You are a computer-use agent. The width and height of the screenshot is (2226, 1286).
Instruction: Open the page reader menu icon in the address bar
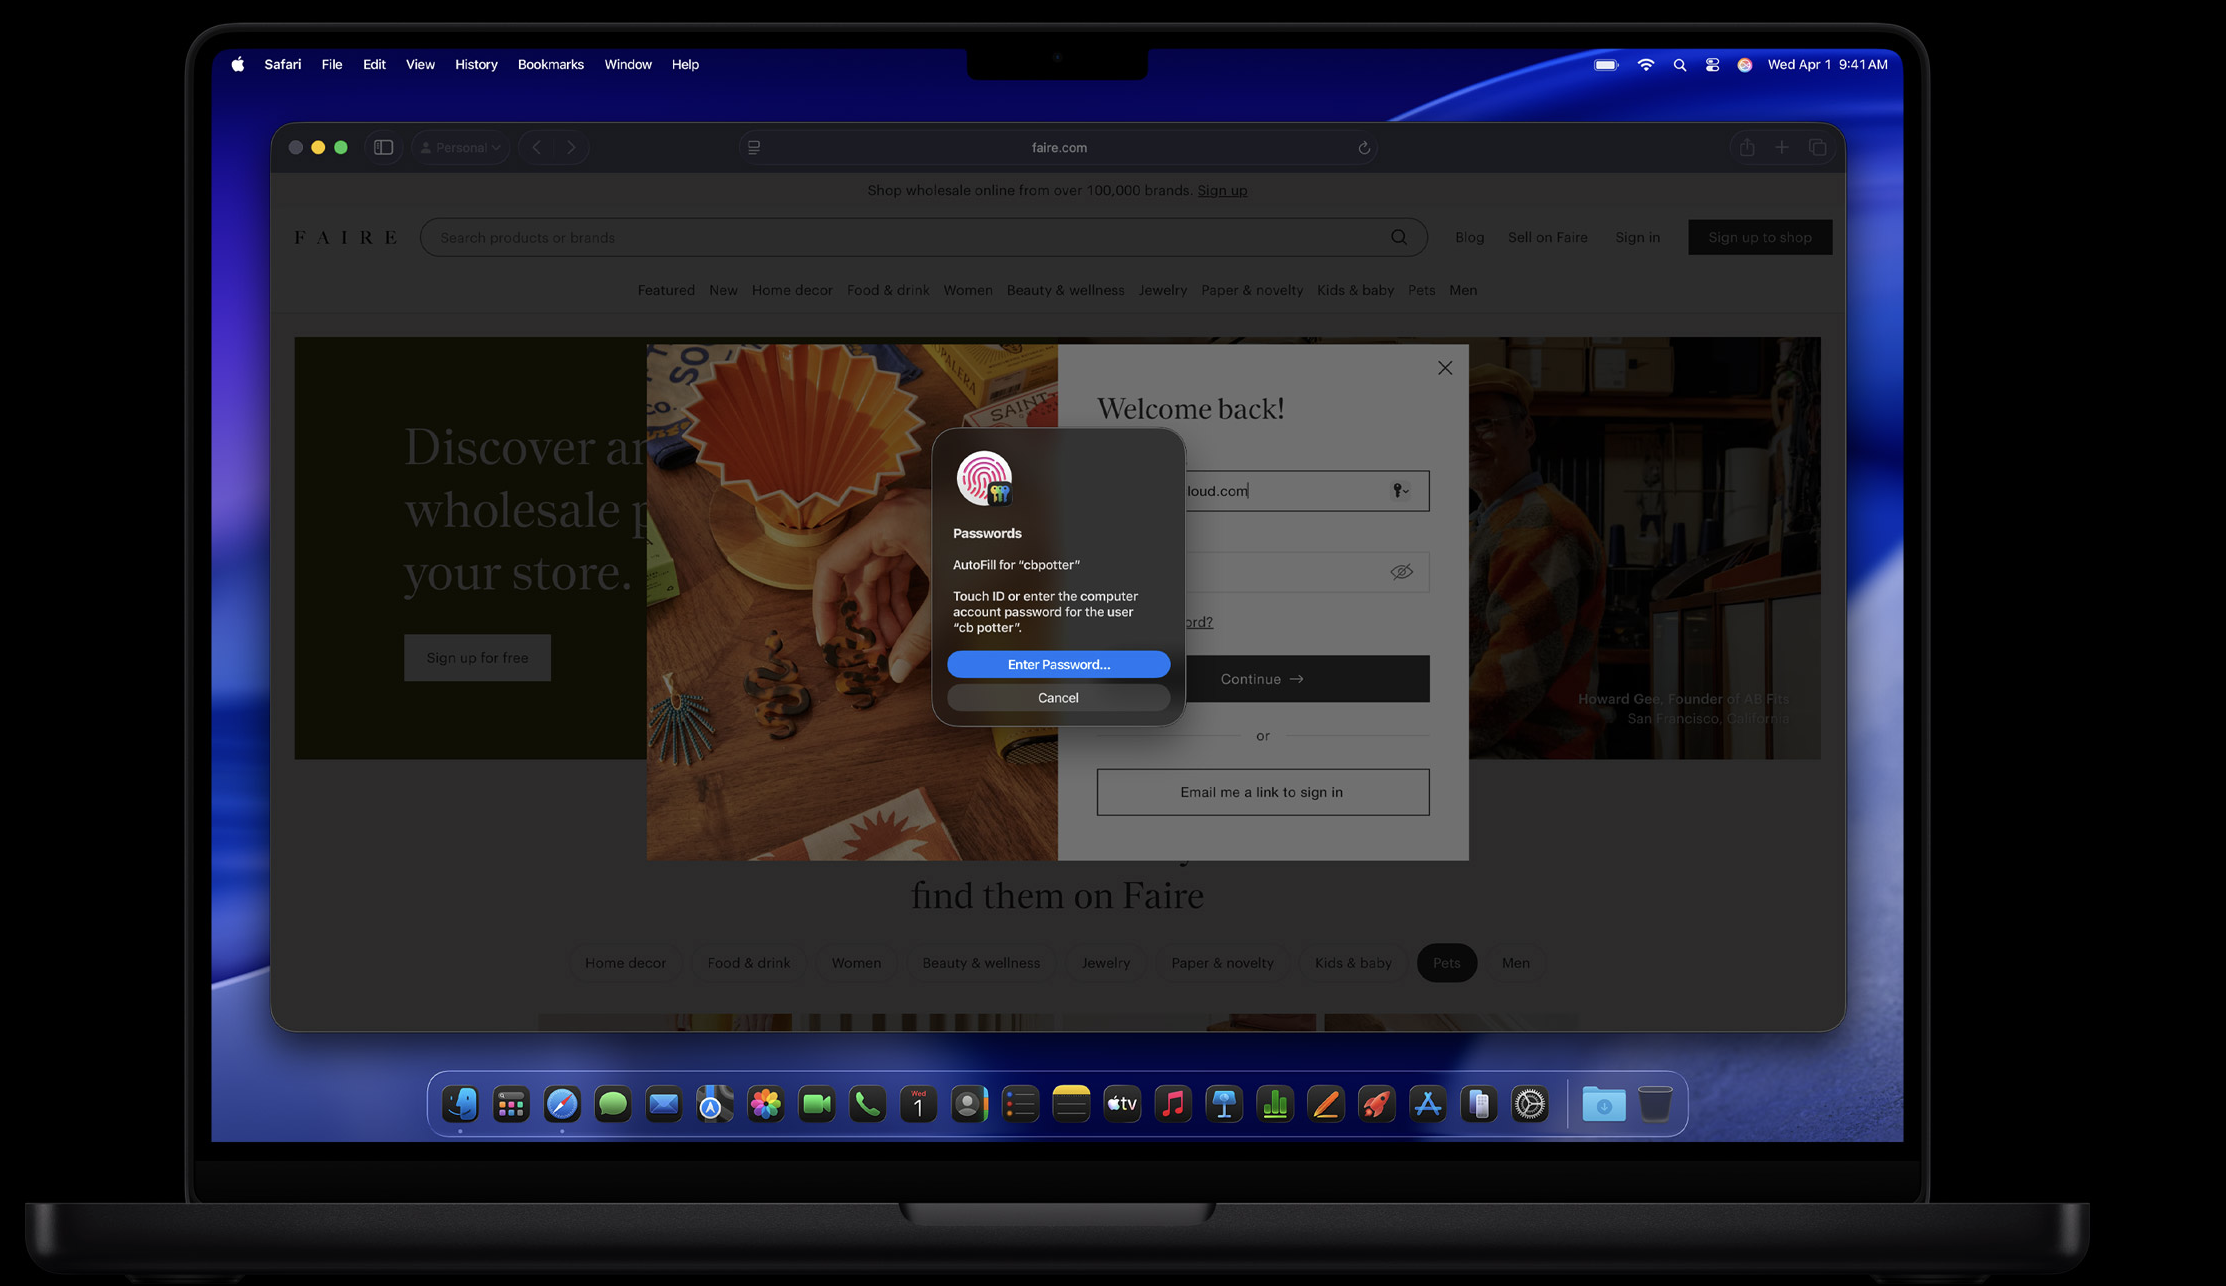(x=754, y=147)
